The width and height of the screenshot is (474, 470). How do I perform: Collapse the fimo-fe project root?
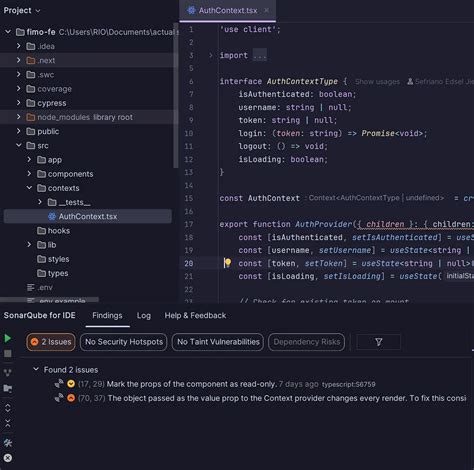8,32
